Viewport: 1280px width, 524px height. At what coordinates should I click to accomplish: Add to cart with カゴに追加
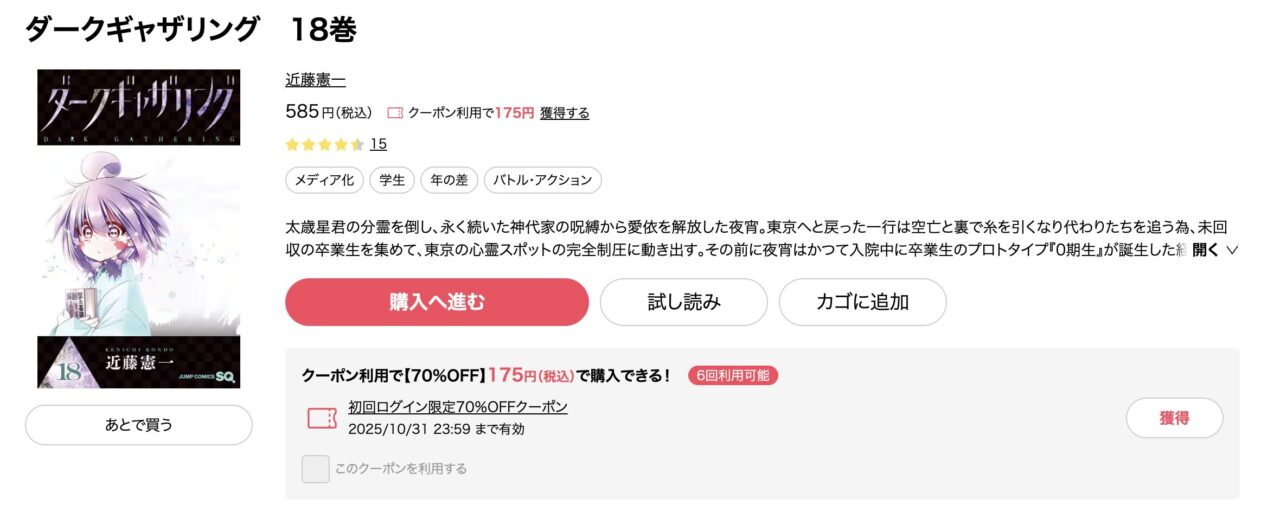tap(862, 302)
